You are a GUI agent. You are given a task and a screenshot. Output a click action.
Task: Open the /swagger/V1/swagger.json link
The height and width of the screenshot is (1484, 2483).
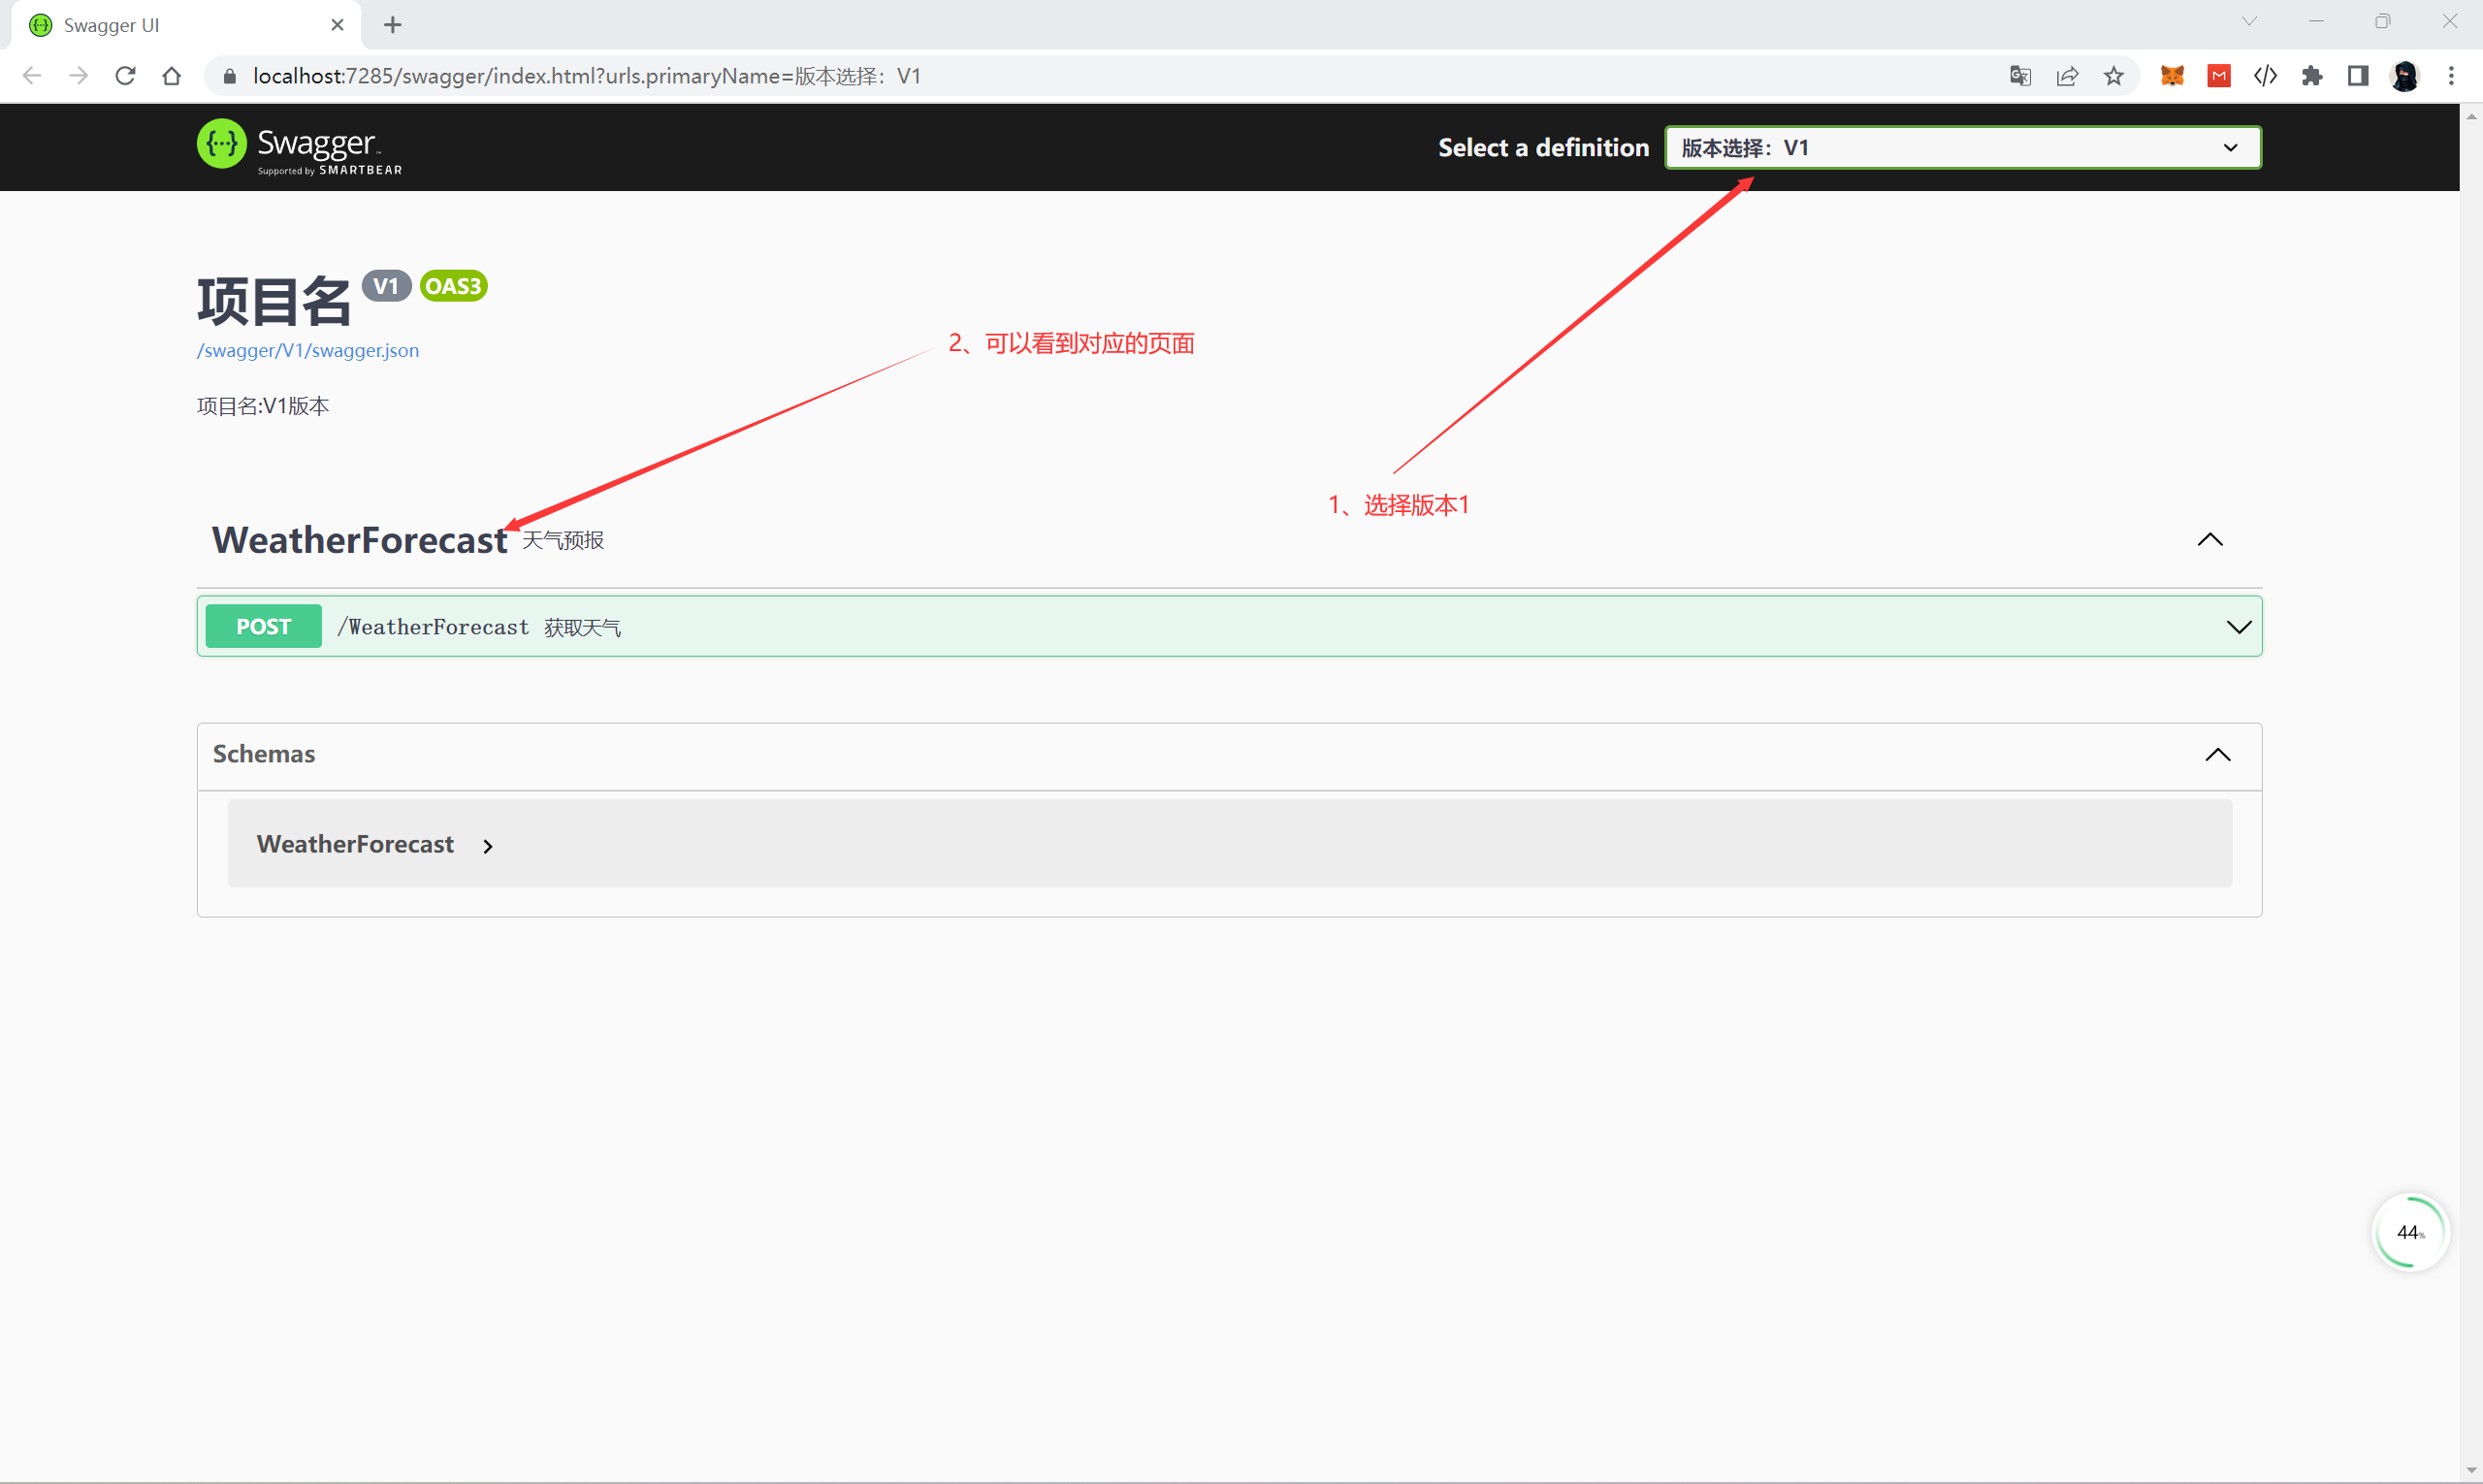[308, 351]
